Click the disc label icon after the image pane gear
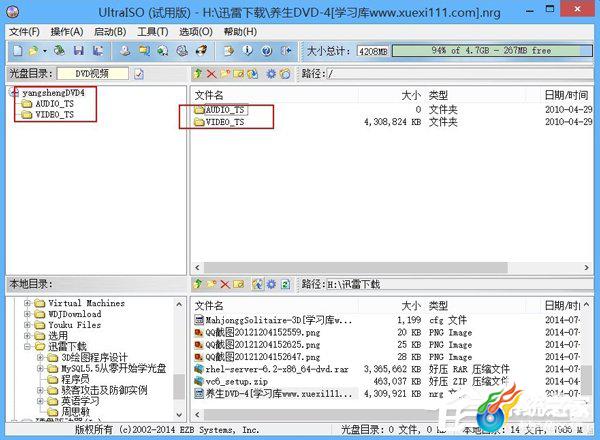This screenshot has height=440, width=600. coord(285,73)
